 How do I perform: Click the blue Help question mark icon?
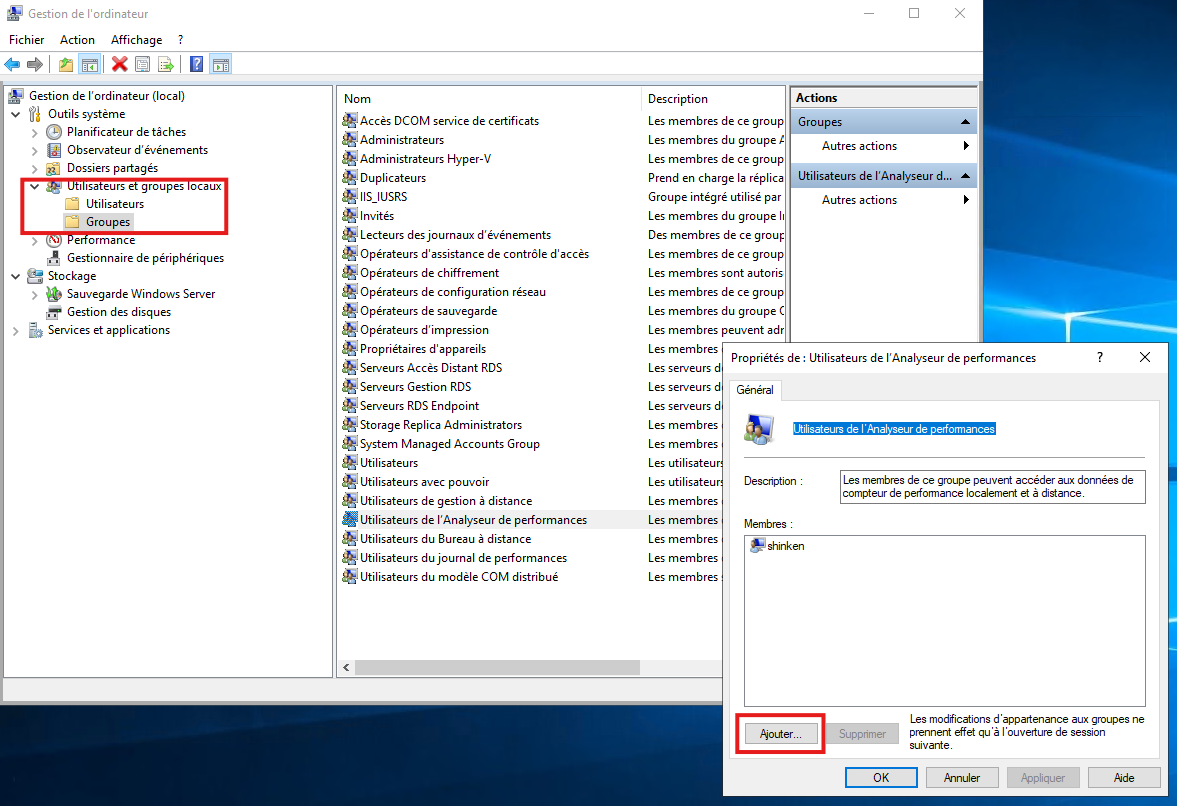pyautogui.click(x=196, y=65)
